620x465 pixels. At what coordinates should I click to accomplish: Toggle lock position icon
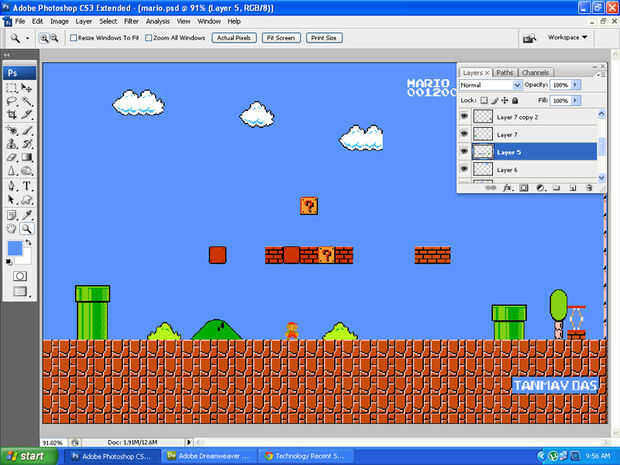click(x=505, y=100)
